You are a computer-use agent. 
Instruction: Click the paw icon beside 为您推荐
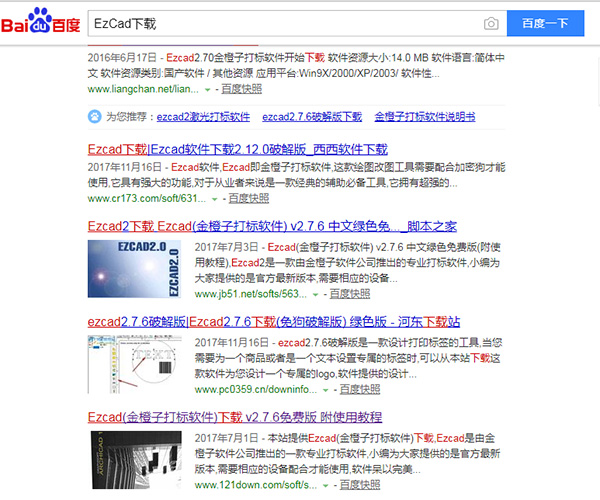pos(95,116)
